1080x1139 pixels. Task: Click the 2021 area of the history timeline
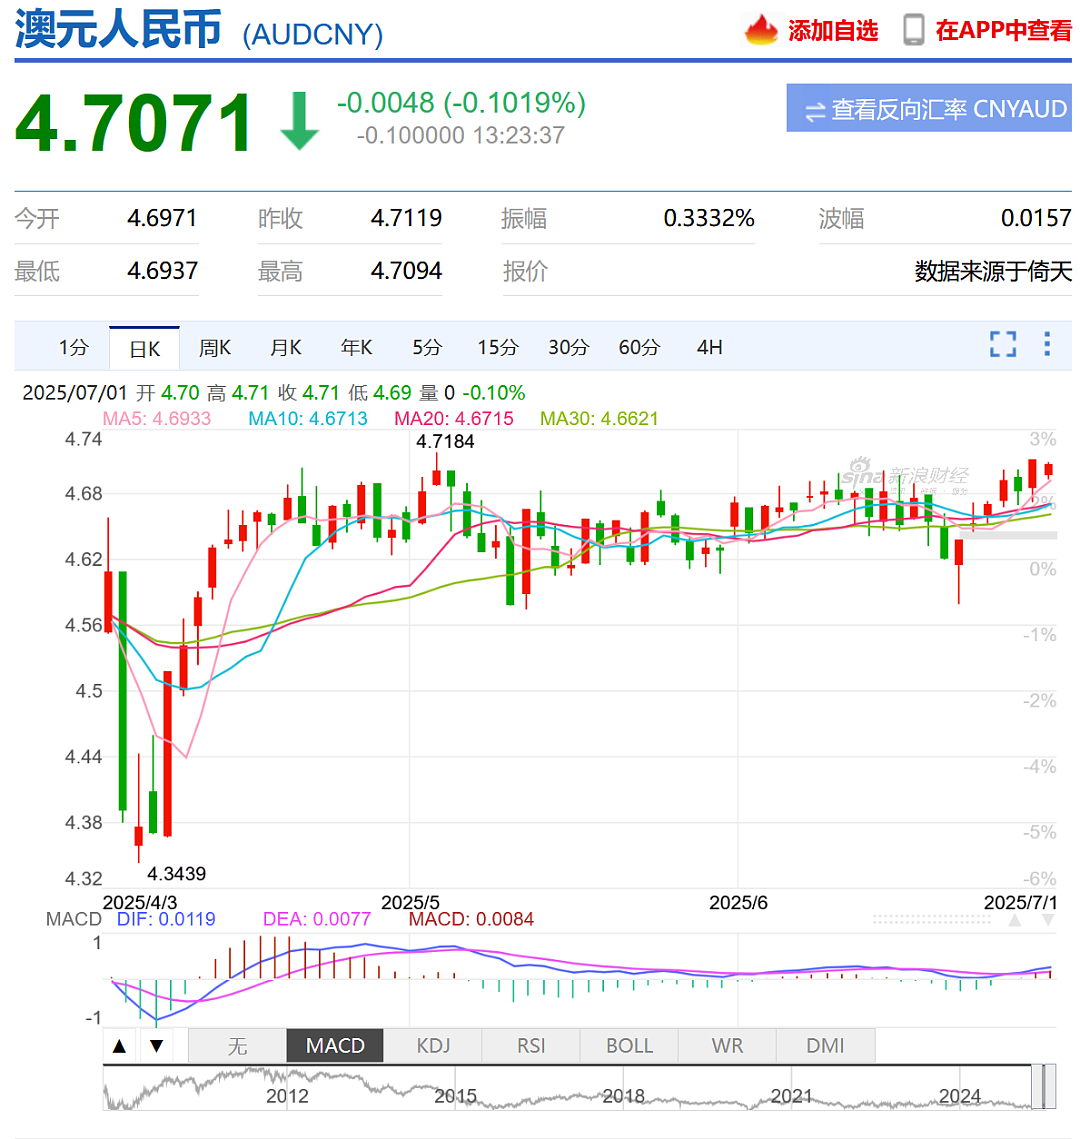coord(791,1096)
